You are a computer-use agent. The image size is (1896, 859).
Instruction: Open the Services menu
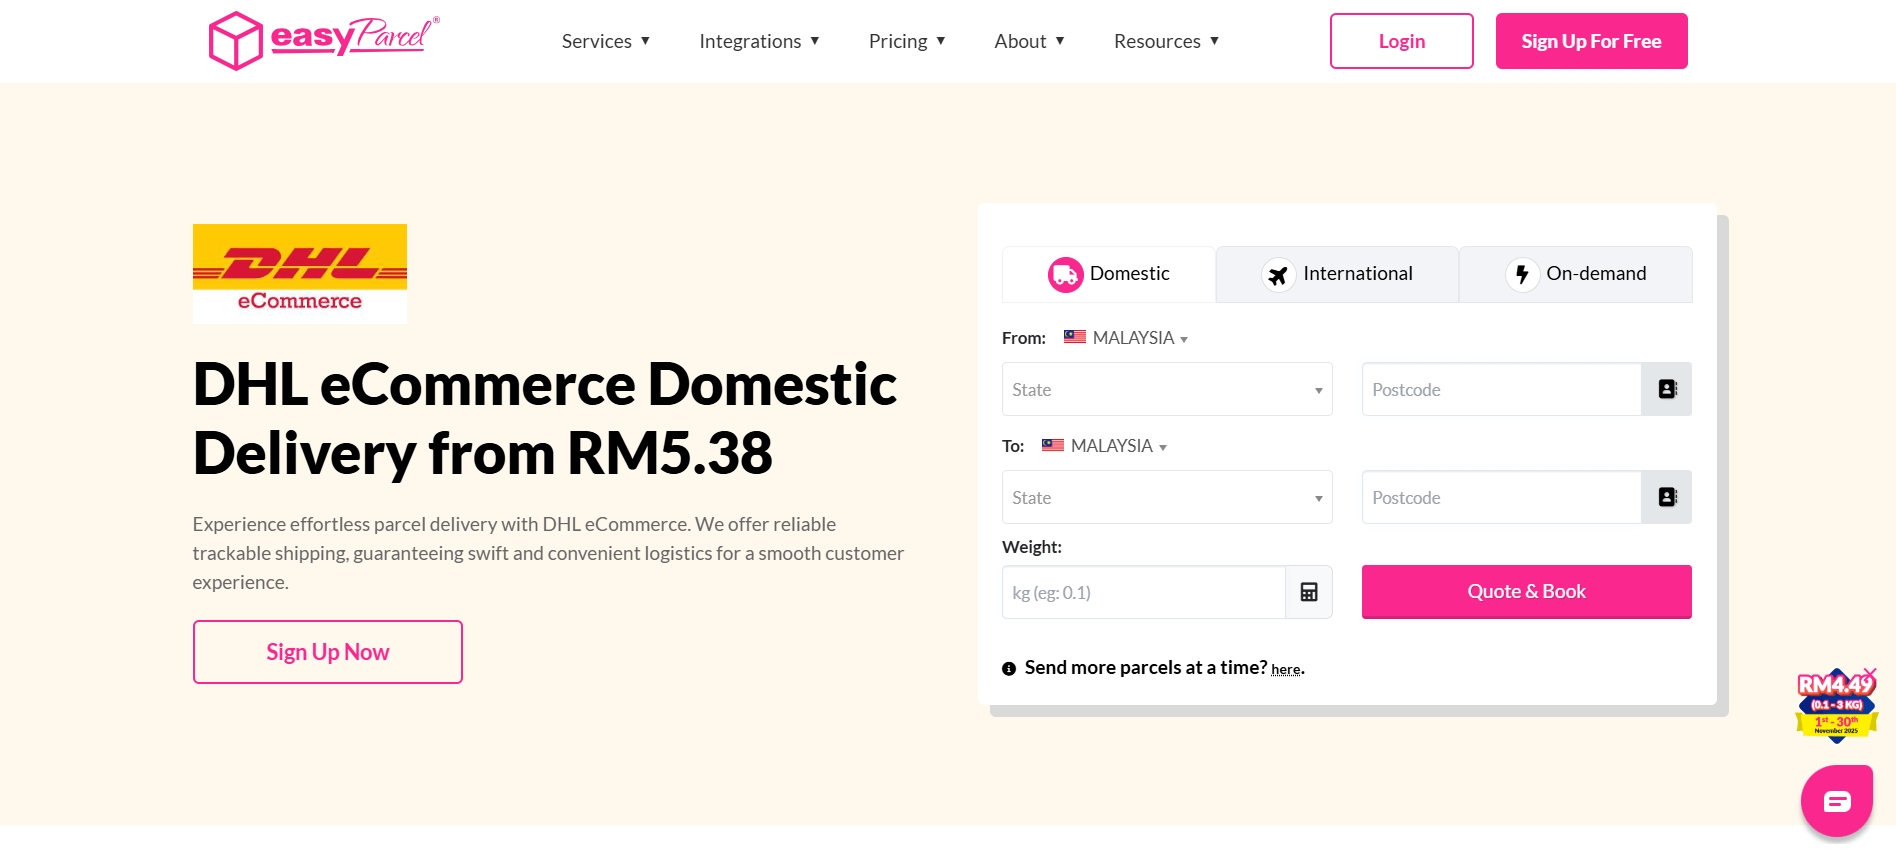[605, 41]
